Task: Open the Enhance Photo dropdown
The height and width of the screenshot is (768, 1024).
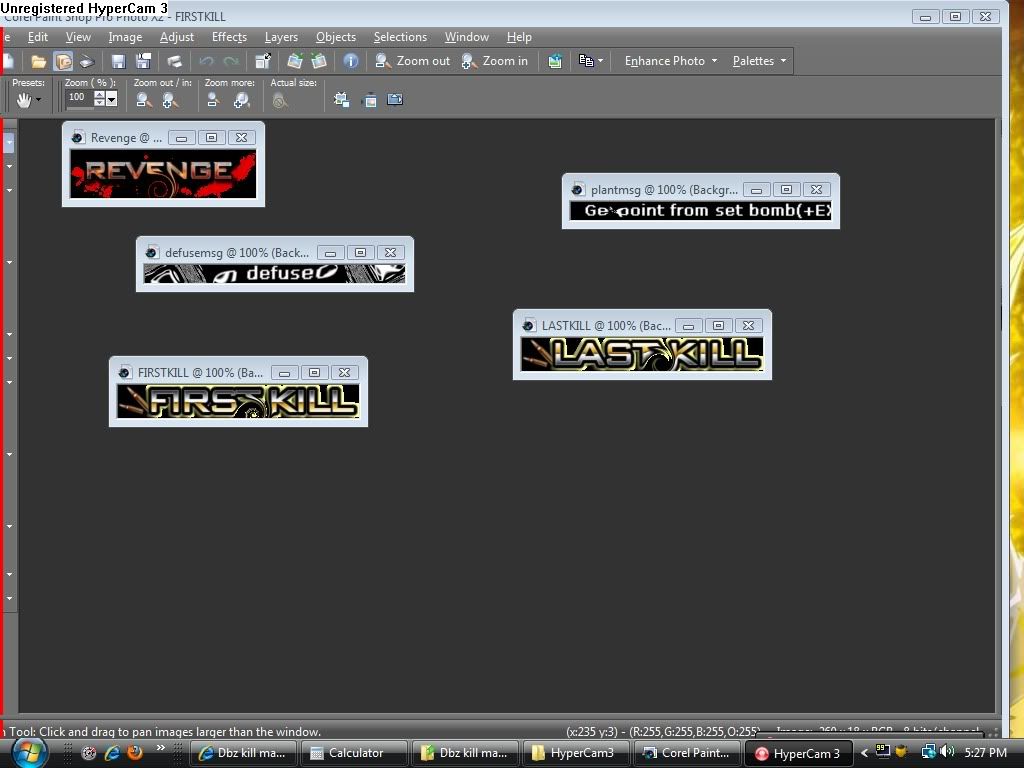Action: click(x=671, y=61)
